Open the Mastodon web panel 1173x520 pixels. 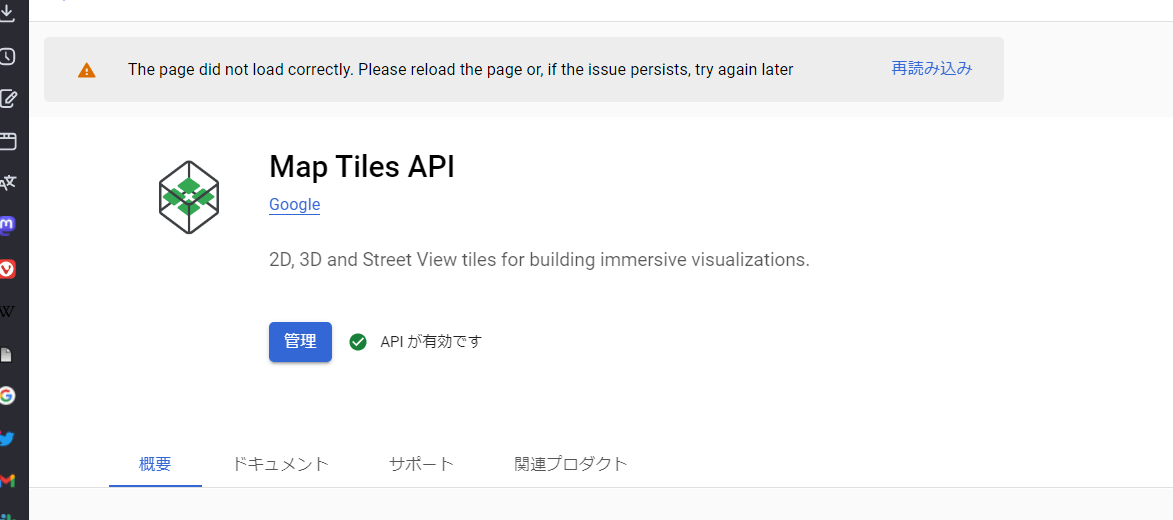point(7,225)
